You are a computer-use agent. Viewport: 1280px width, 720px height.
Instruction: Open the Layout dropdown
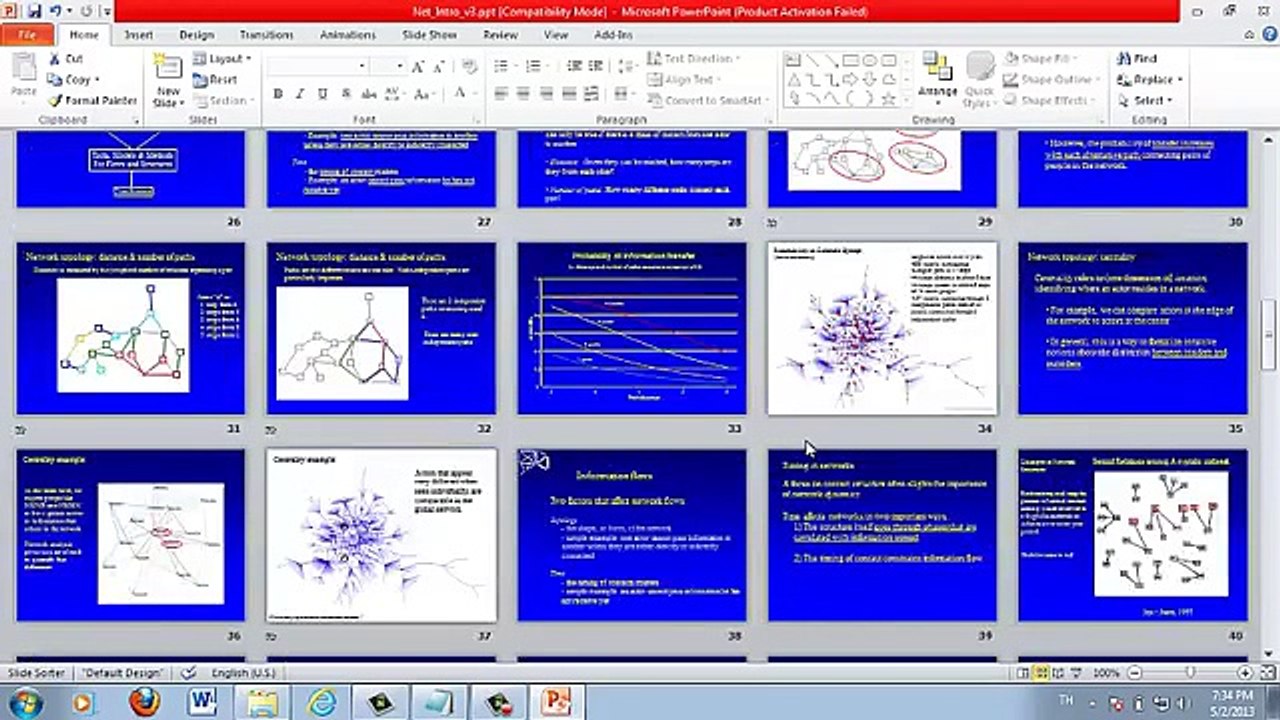click(x=222, y=59)
